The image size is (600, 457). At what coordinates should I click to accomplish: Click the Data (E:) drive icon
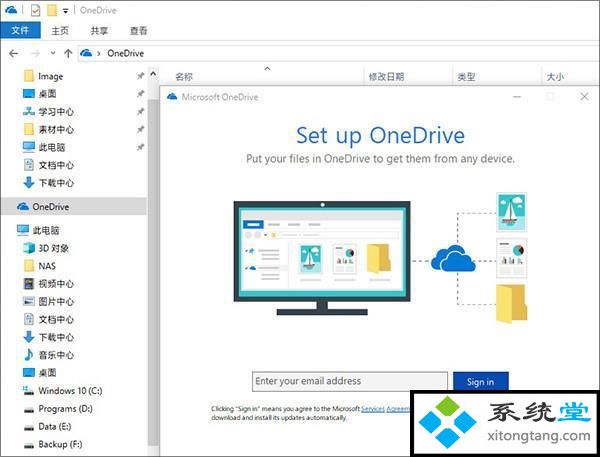pos(29,427)
